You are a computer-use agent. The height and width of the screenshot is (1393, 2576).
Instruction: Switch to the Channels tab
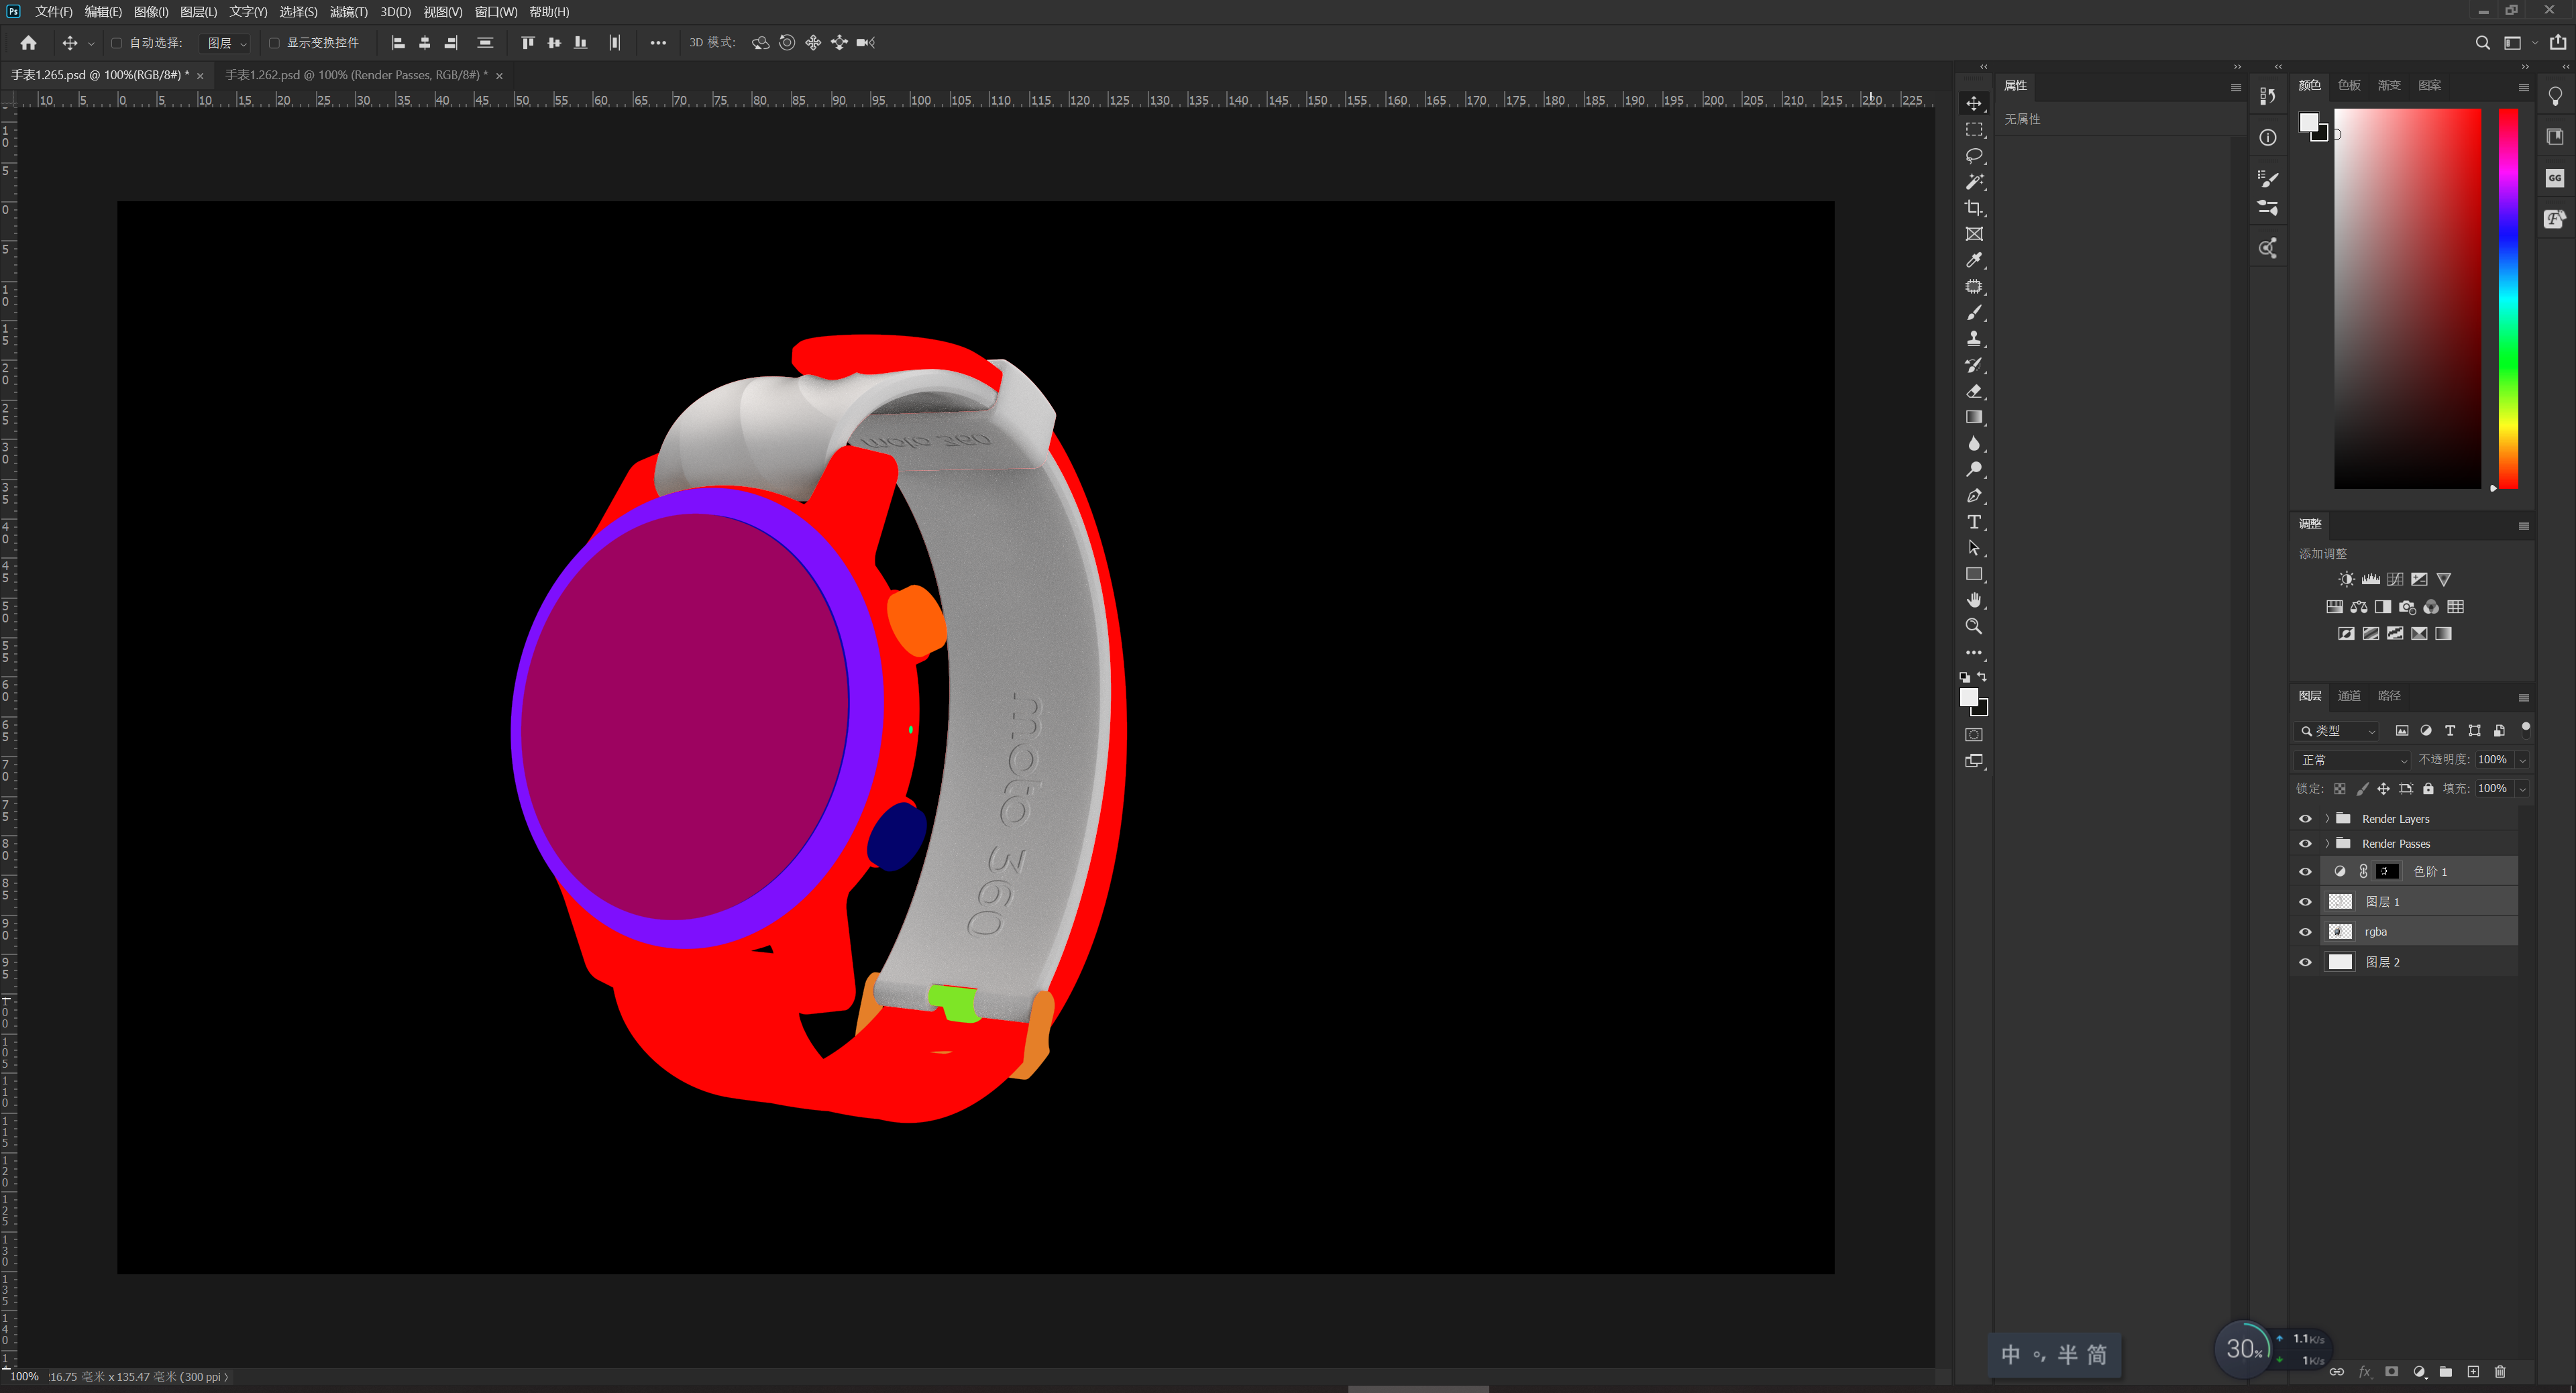pyautogui.click(x=2348, y=696)
